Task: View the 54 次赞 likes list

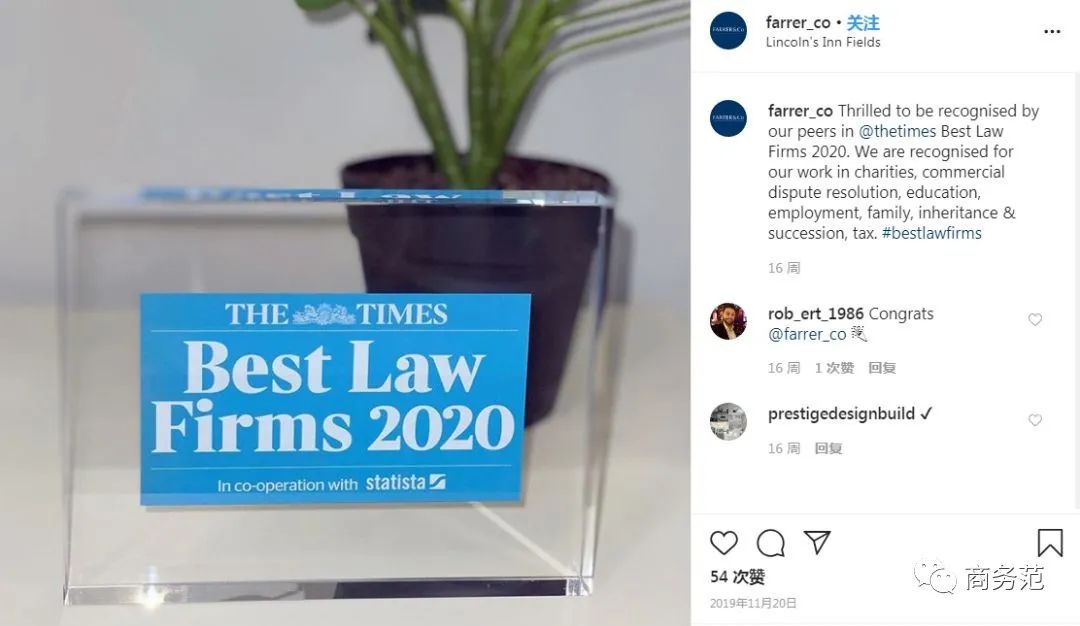Action: pyautogui.click(x=738, y=577)
